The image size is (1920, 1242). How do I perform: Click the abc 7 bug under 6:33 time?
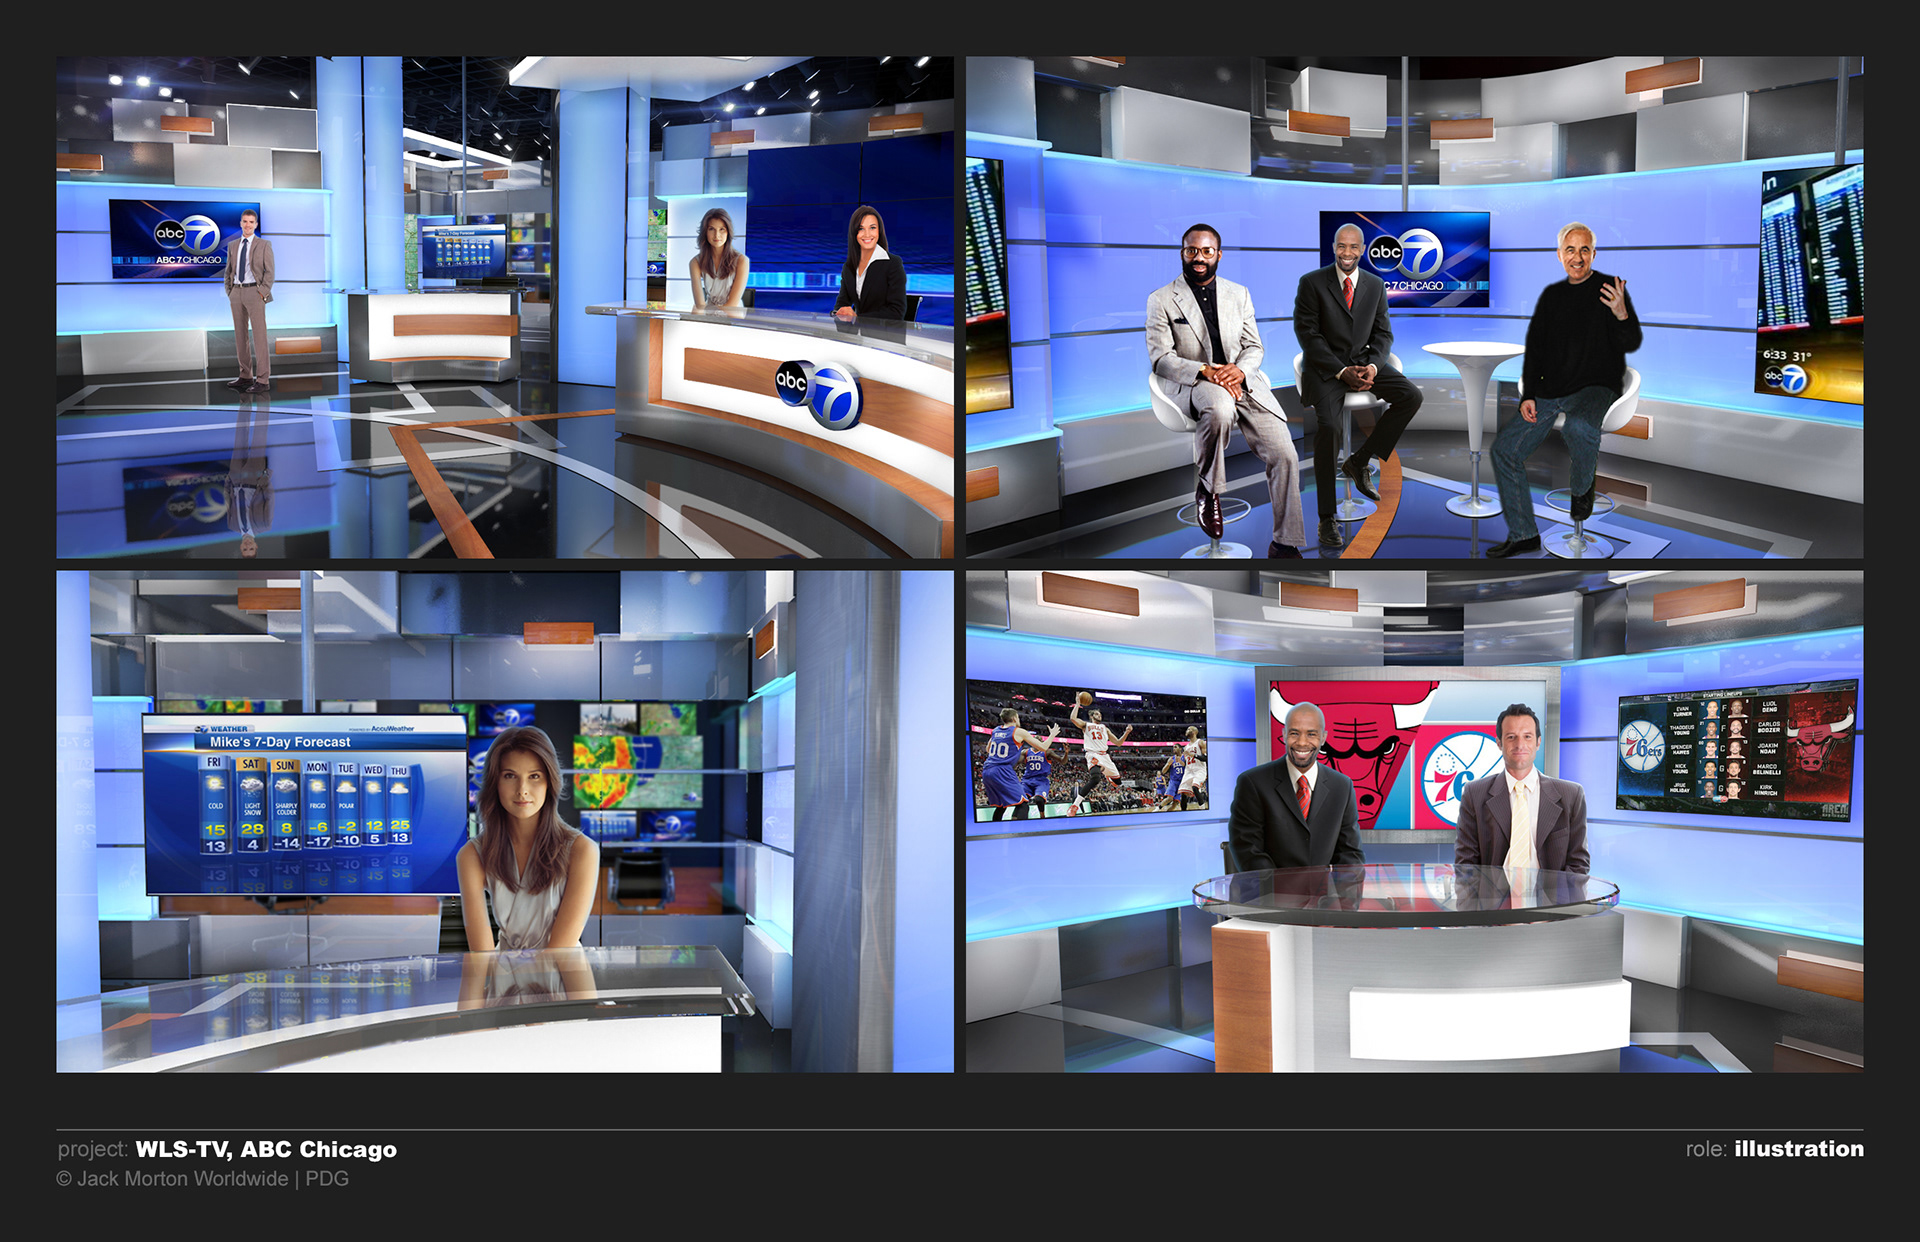1784,378
